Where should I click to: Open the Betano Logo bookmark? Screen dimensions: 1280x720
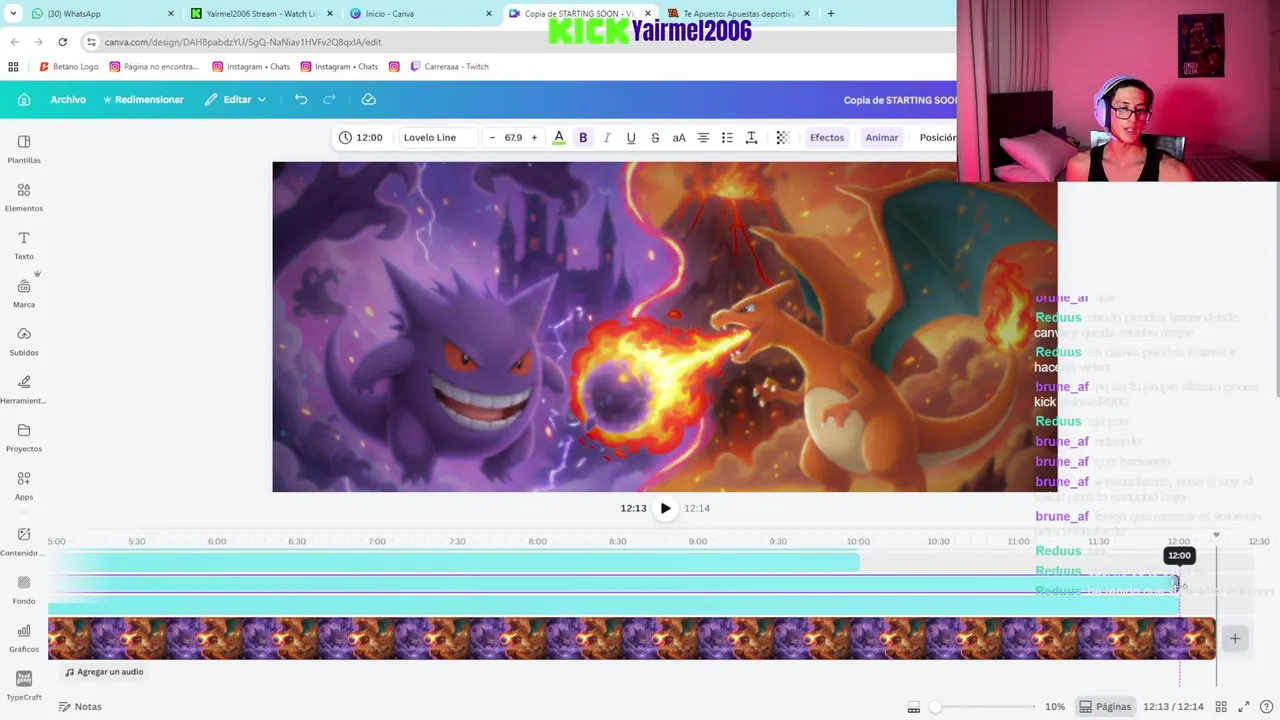click(x=68, y=67)
